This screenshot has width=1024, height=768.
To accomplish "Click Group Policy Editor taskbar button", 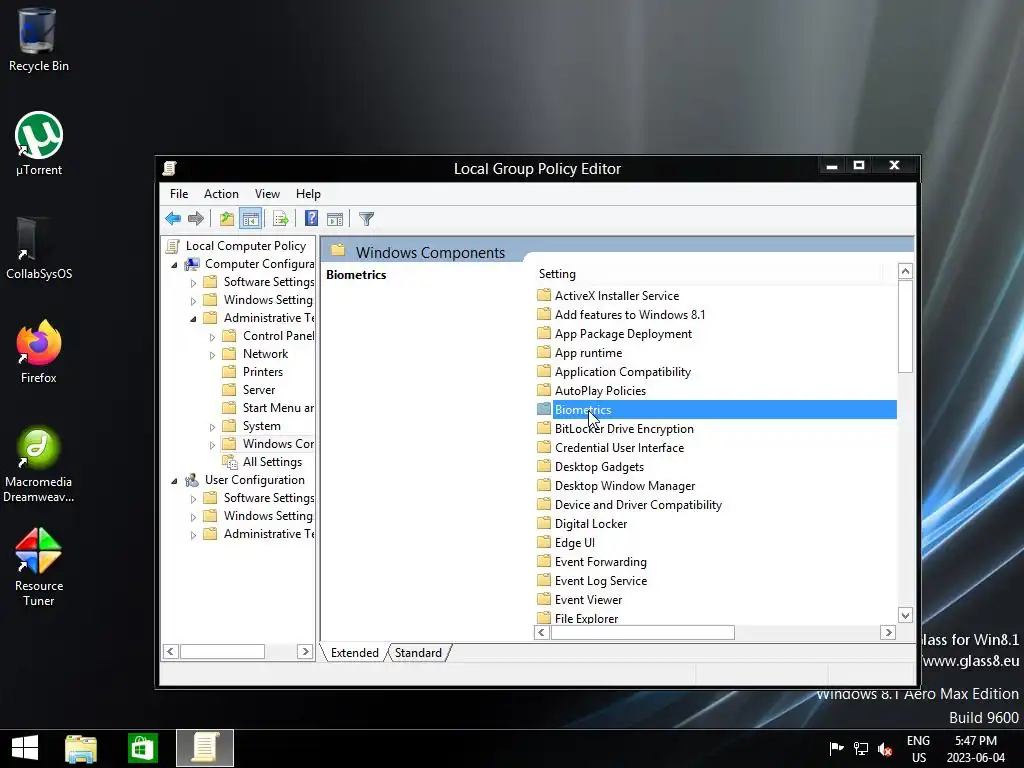I will tap(204, 748).
